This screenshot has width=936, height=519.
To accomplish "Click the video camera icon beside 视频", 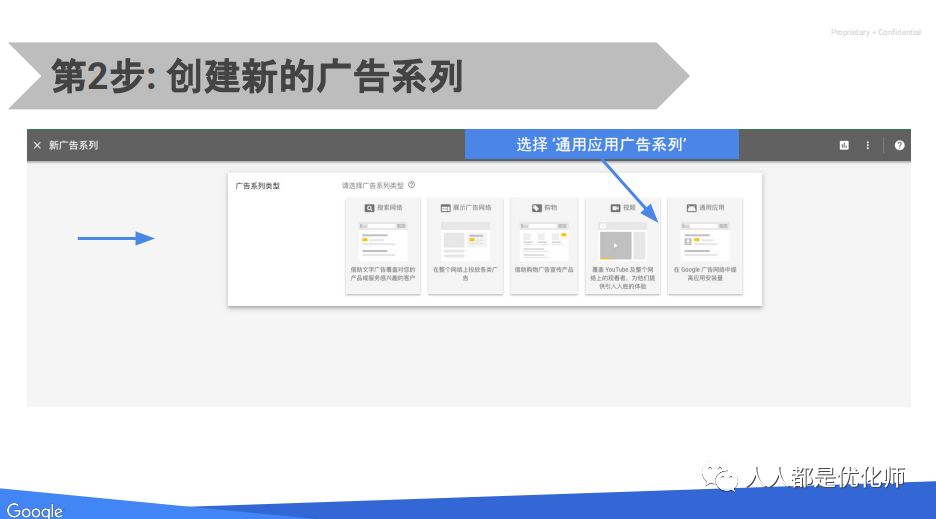I will click(615, 208).
